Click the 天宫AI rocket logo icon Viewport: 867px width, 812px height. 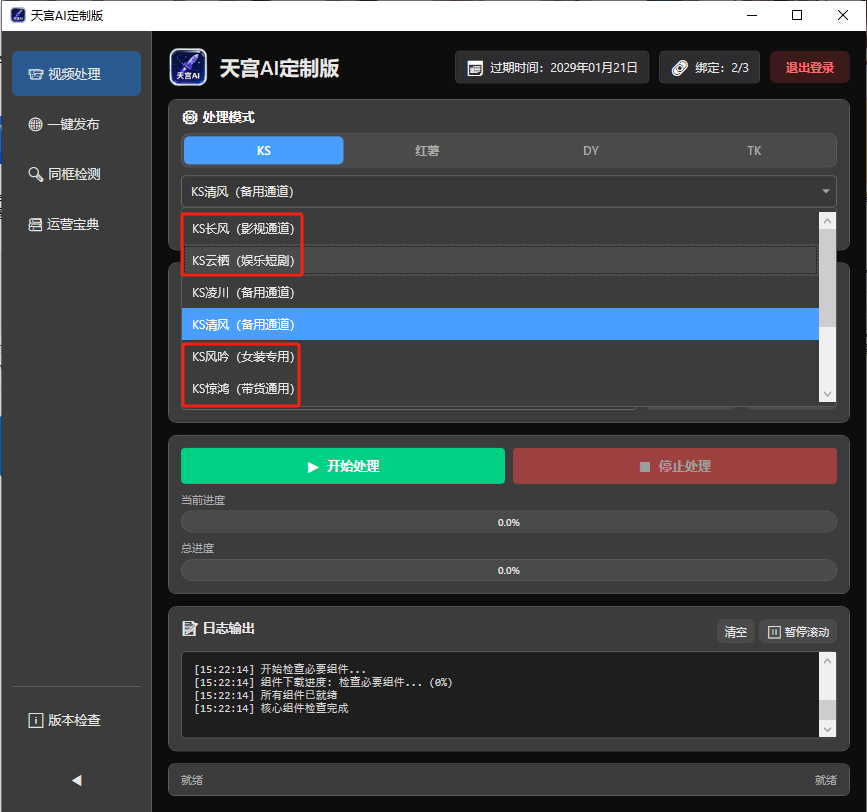[188, 67]
